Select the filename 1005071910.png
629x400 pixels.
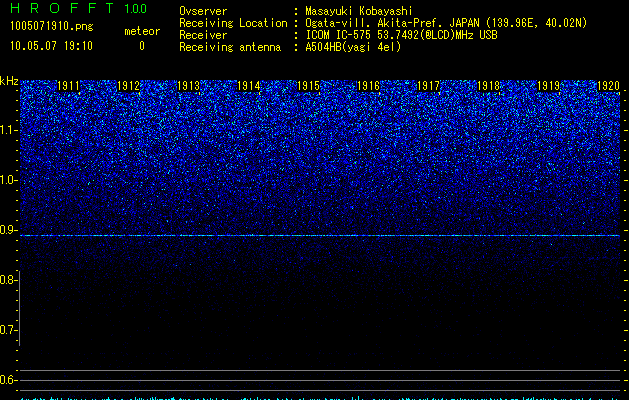pyautogui.click(x=52, y=26)
